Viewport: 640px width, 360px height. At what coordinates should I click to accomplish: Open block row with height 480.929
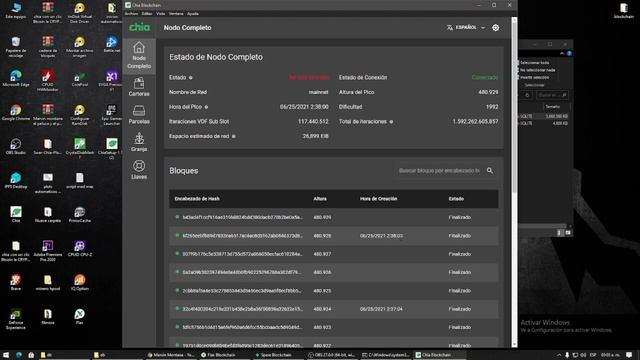point(333,217)
